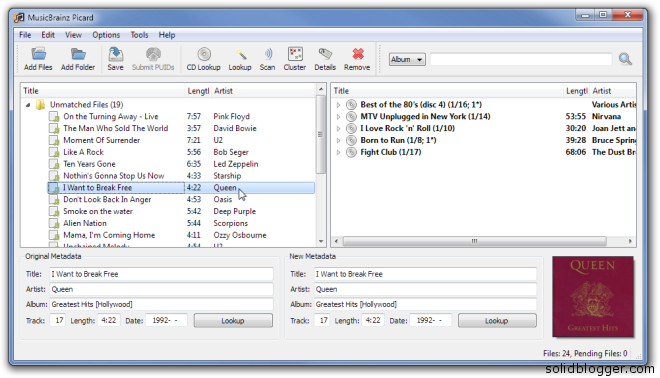Click the MusicBrainz Picard title bar icon

point(19,18)
